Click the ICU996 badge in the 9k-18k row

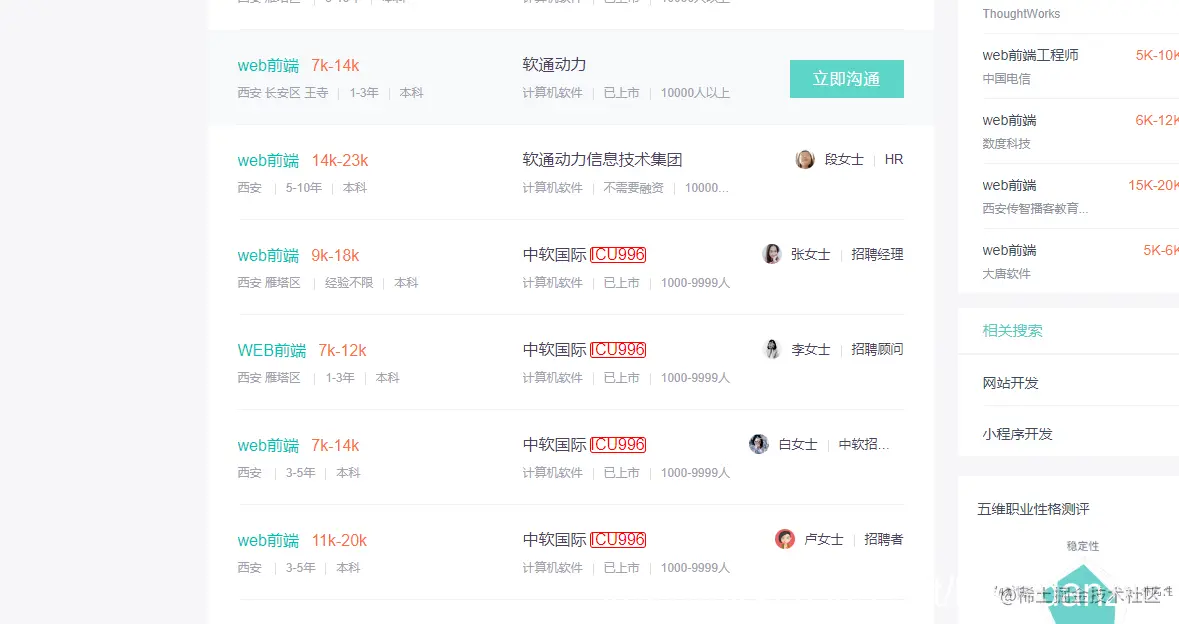point(618,255)
